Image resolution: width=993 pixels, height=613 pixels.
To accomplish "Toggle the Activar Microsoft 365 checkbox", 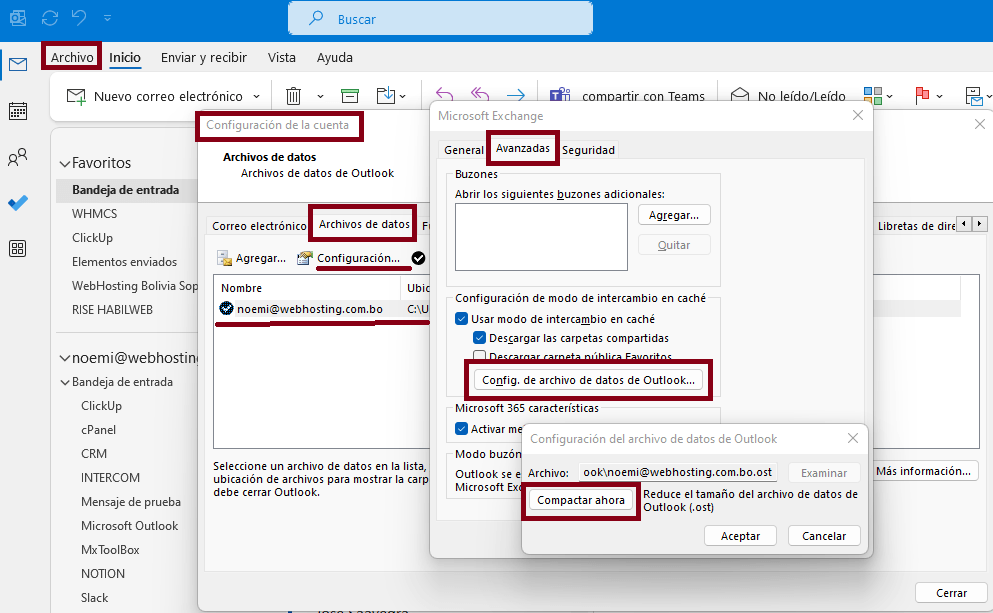I will [x=462, y=429].
